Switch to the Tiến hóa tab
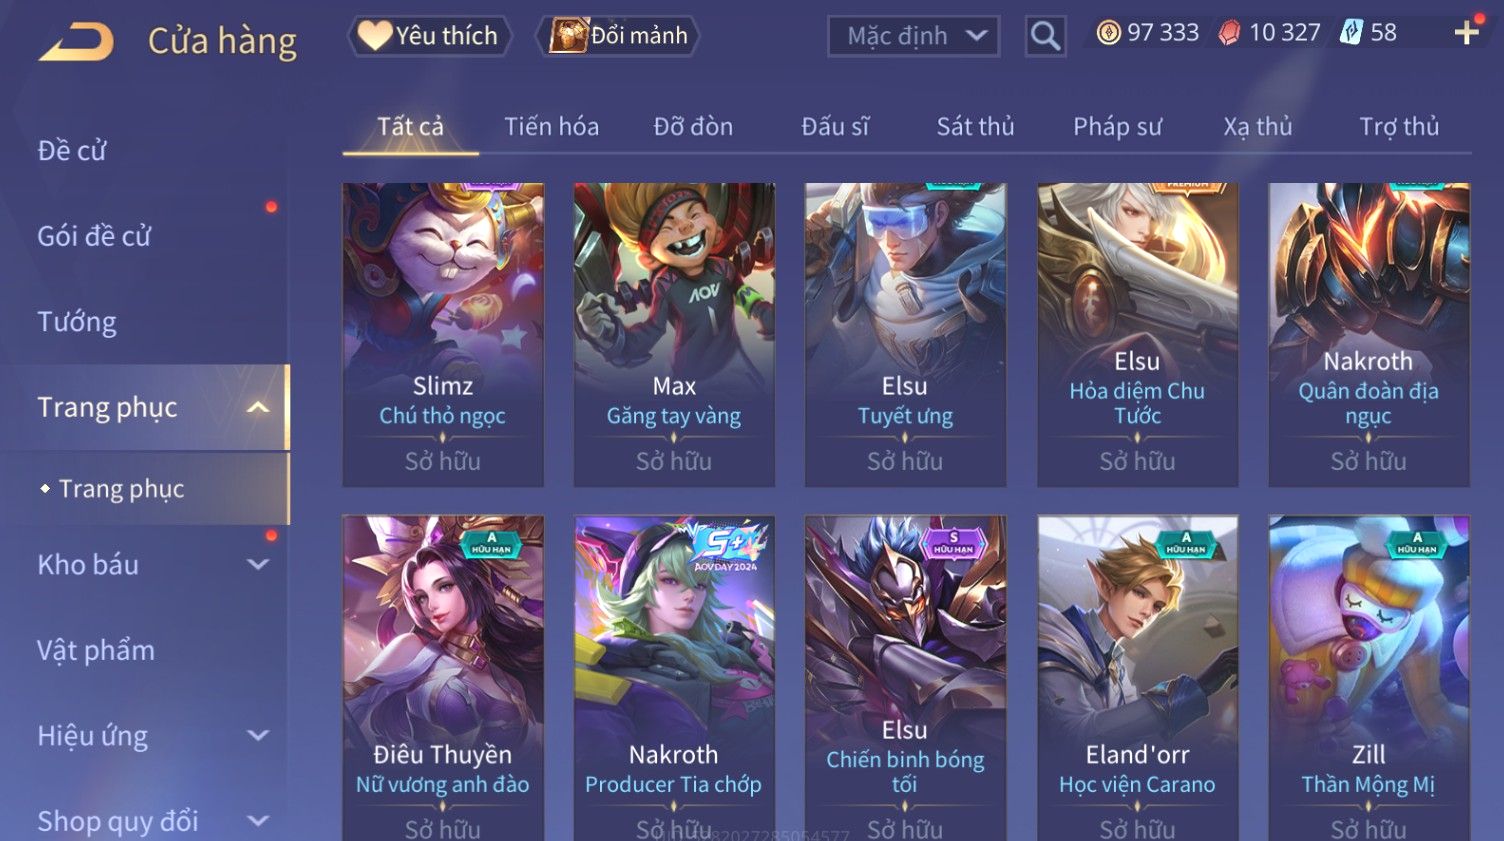Viewport: 1504px width, 841px height. [x=551, y=126]
